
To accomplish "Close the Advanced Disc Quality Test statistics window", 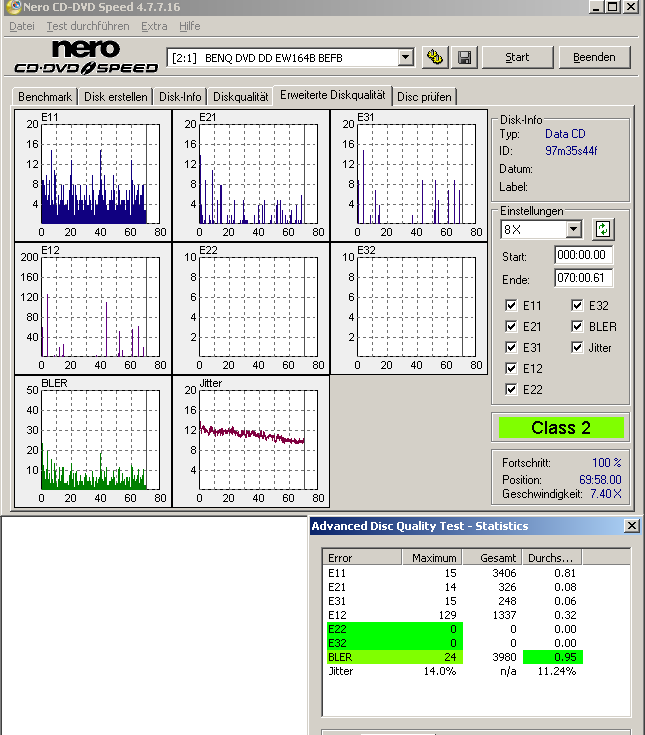I will [x=631, y=526].
